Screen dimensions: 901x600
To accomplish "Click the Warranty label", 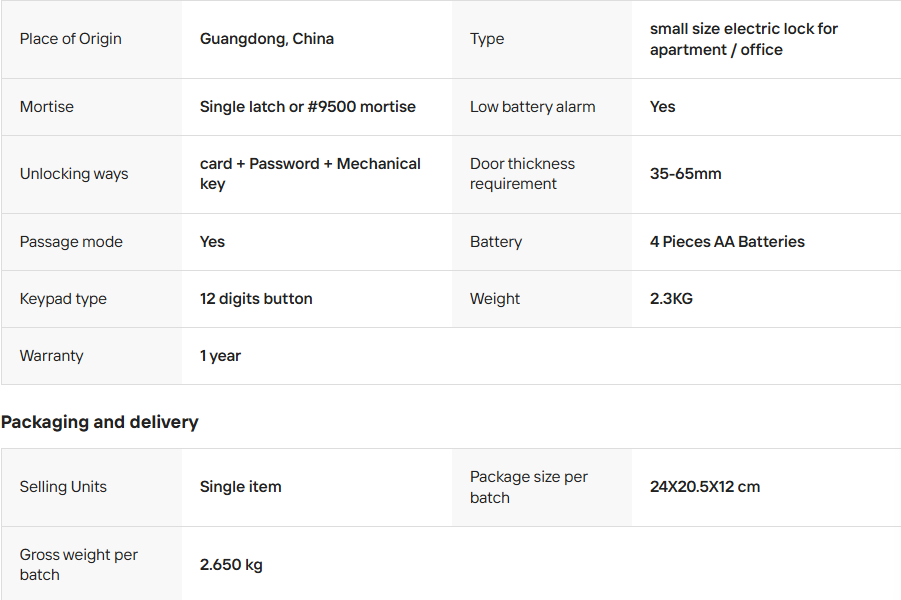I will click(52, 356).
